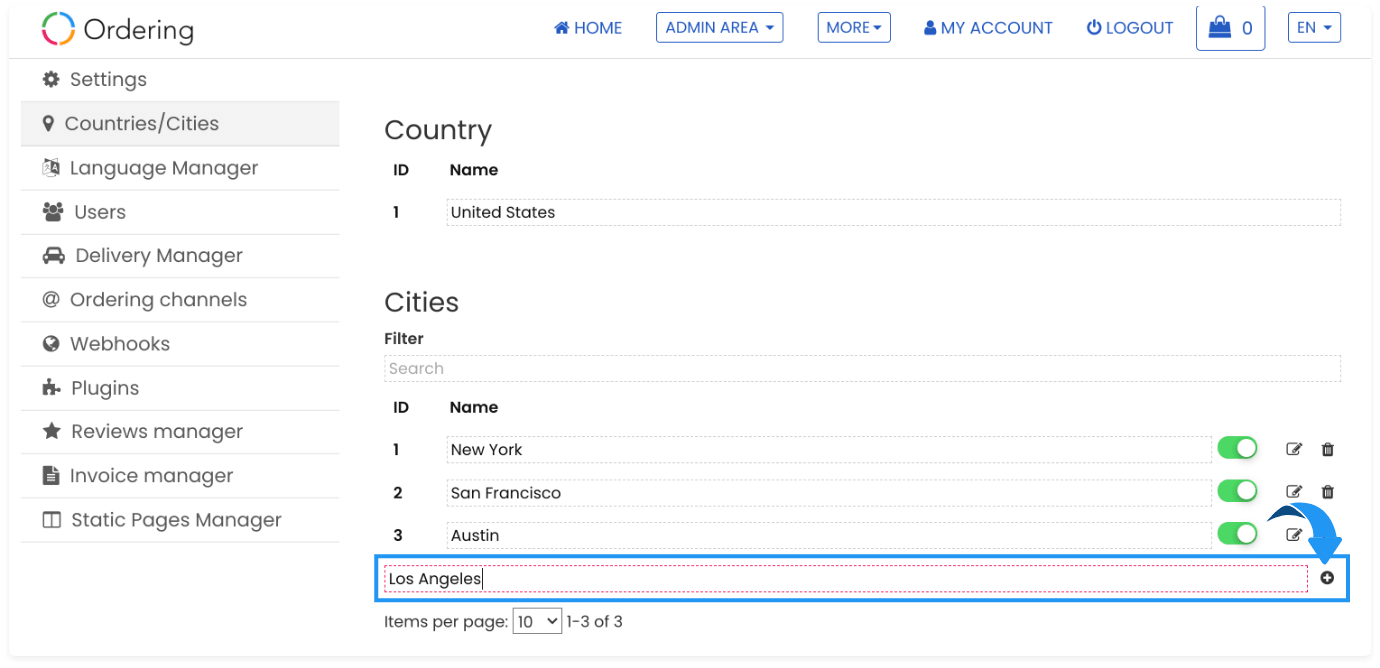Click the United States country name field
Screen dimensions: 1380x668
pos(893,212)
